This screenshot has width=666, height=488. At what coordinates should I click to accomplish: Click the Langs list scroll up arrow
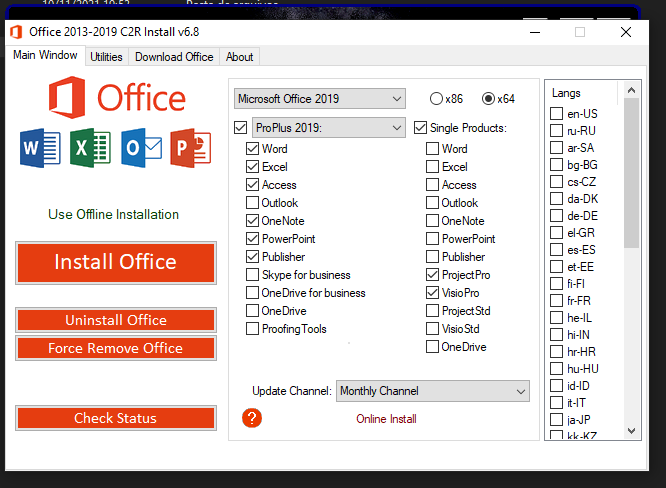point(632,90)
